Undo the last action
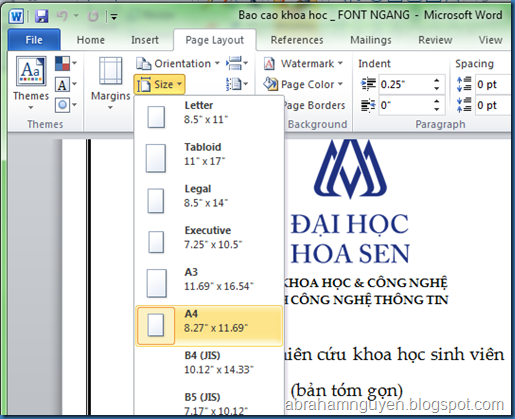515x419 pixels. (62, 16)
